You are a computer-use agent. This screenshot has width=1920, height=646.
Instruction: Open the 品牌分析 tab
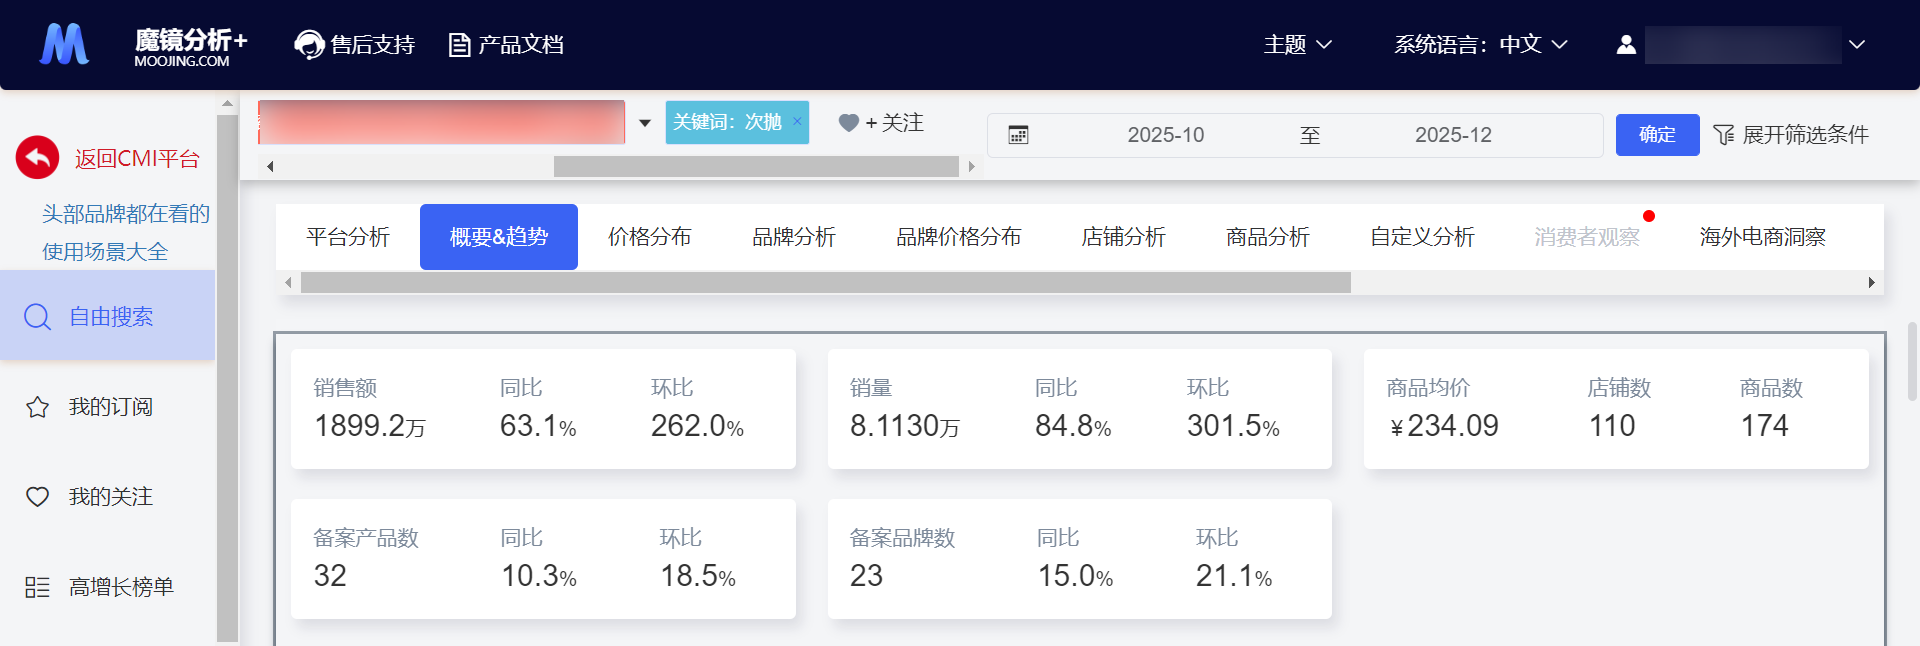click(794, 237)
